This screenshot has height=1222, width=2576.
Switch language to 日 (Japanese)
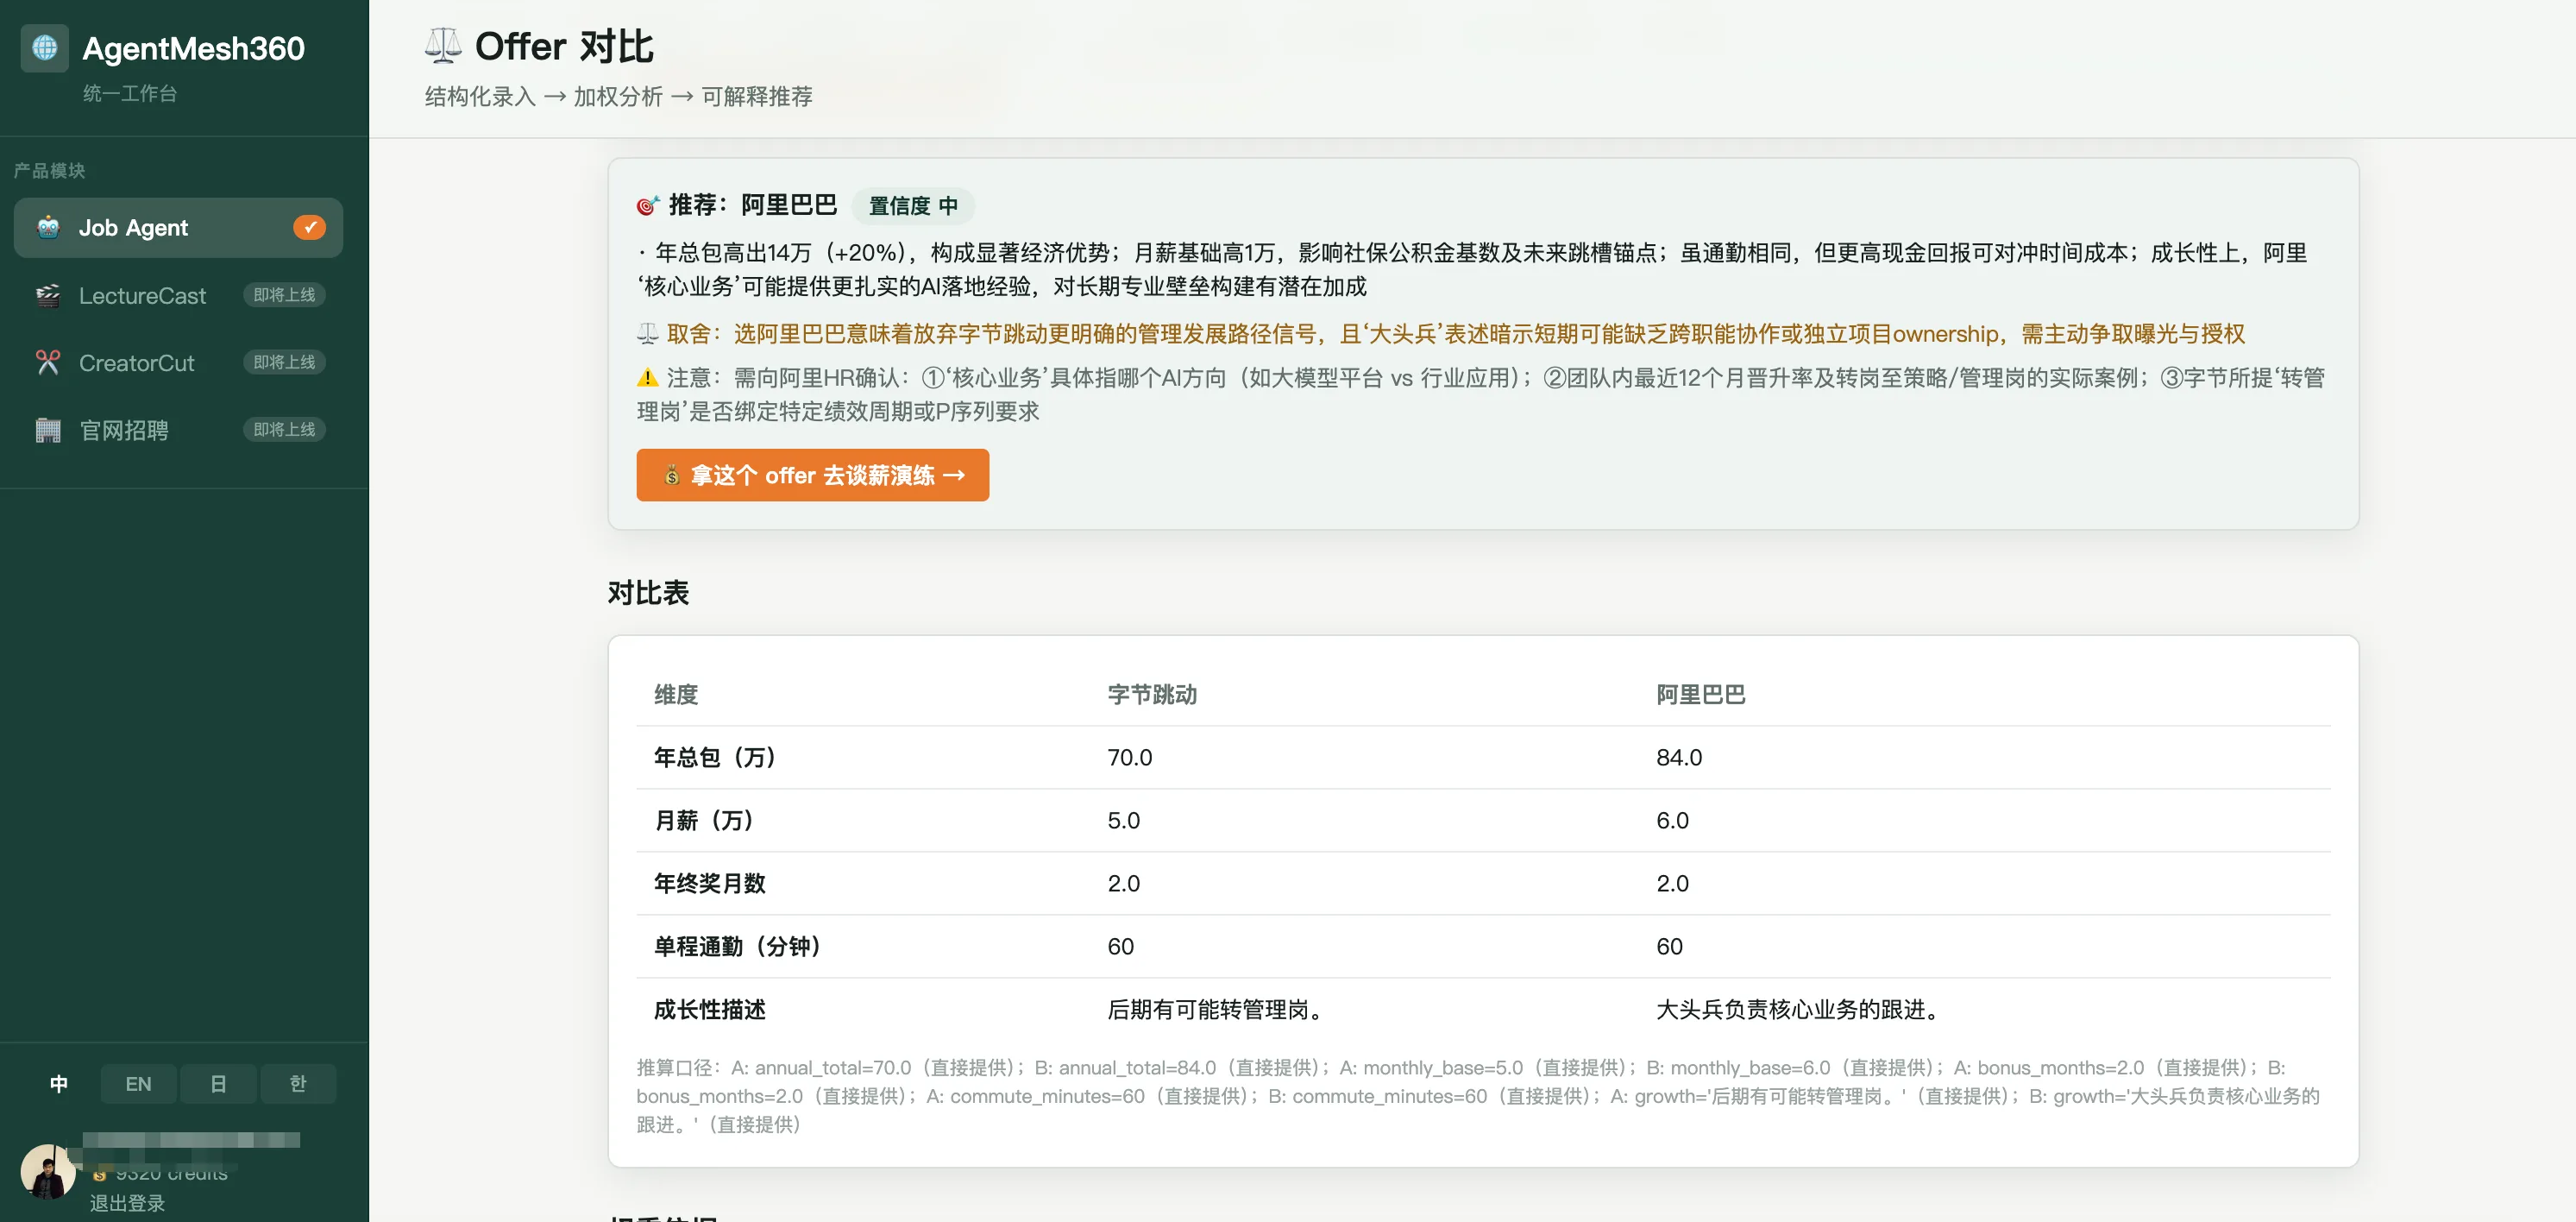coord(218,1084)
